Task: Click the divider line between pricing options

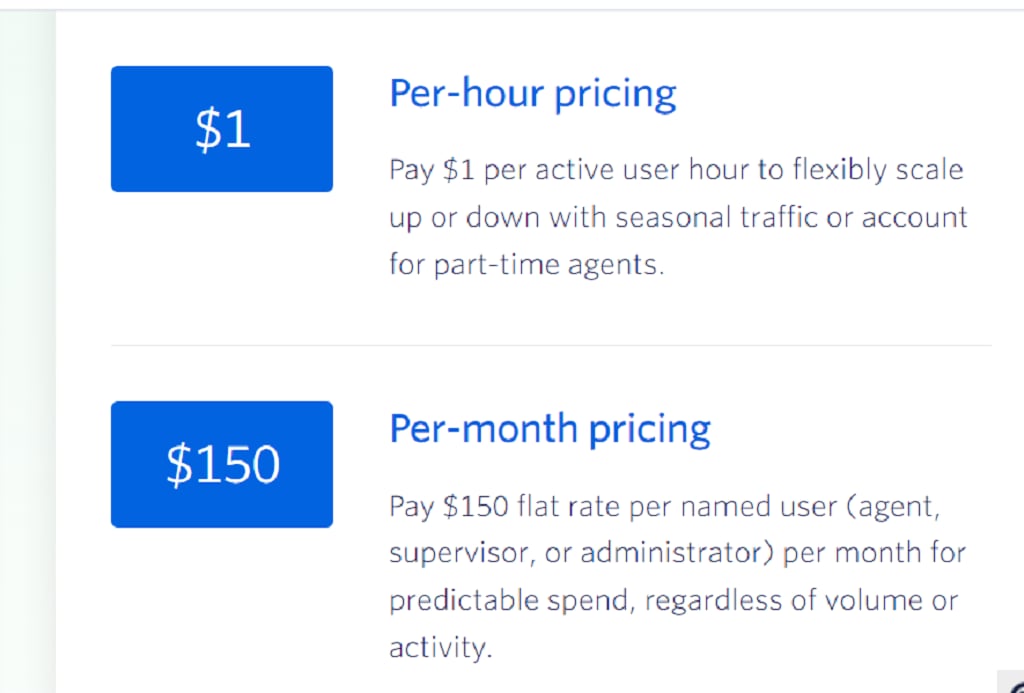Action: click(x=551, y=345)
